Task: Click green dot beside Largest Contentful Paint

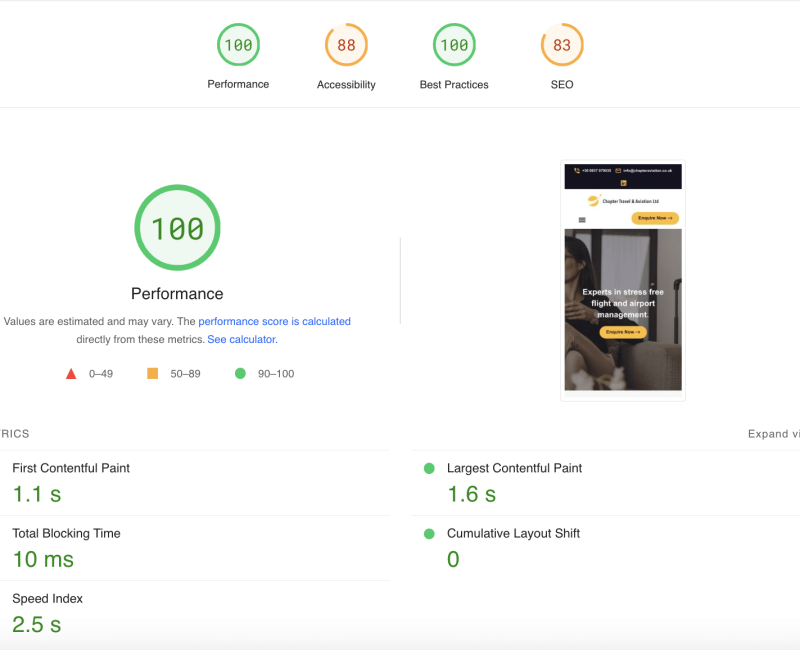Action: 429,468
